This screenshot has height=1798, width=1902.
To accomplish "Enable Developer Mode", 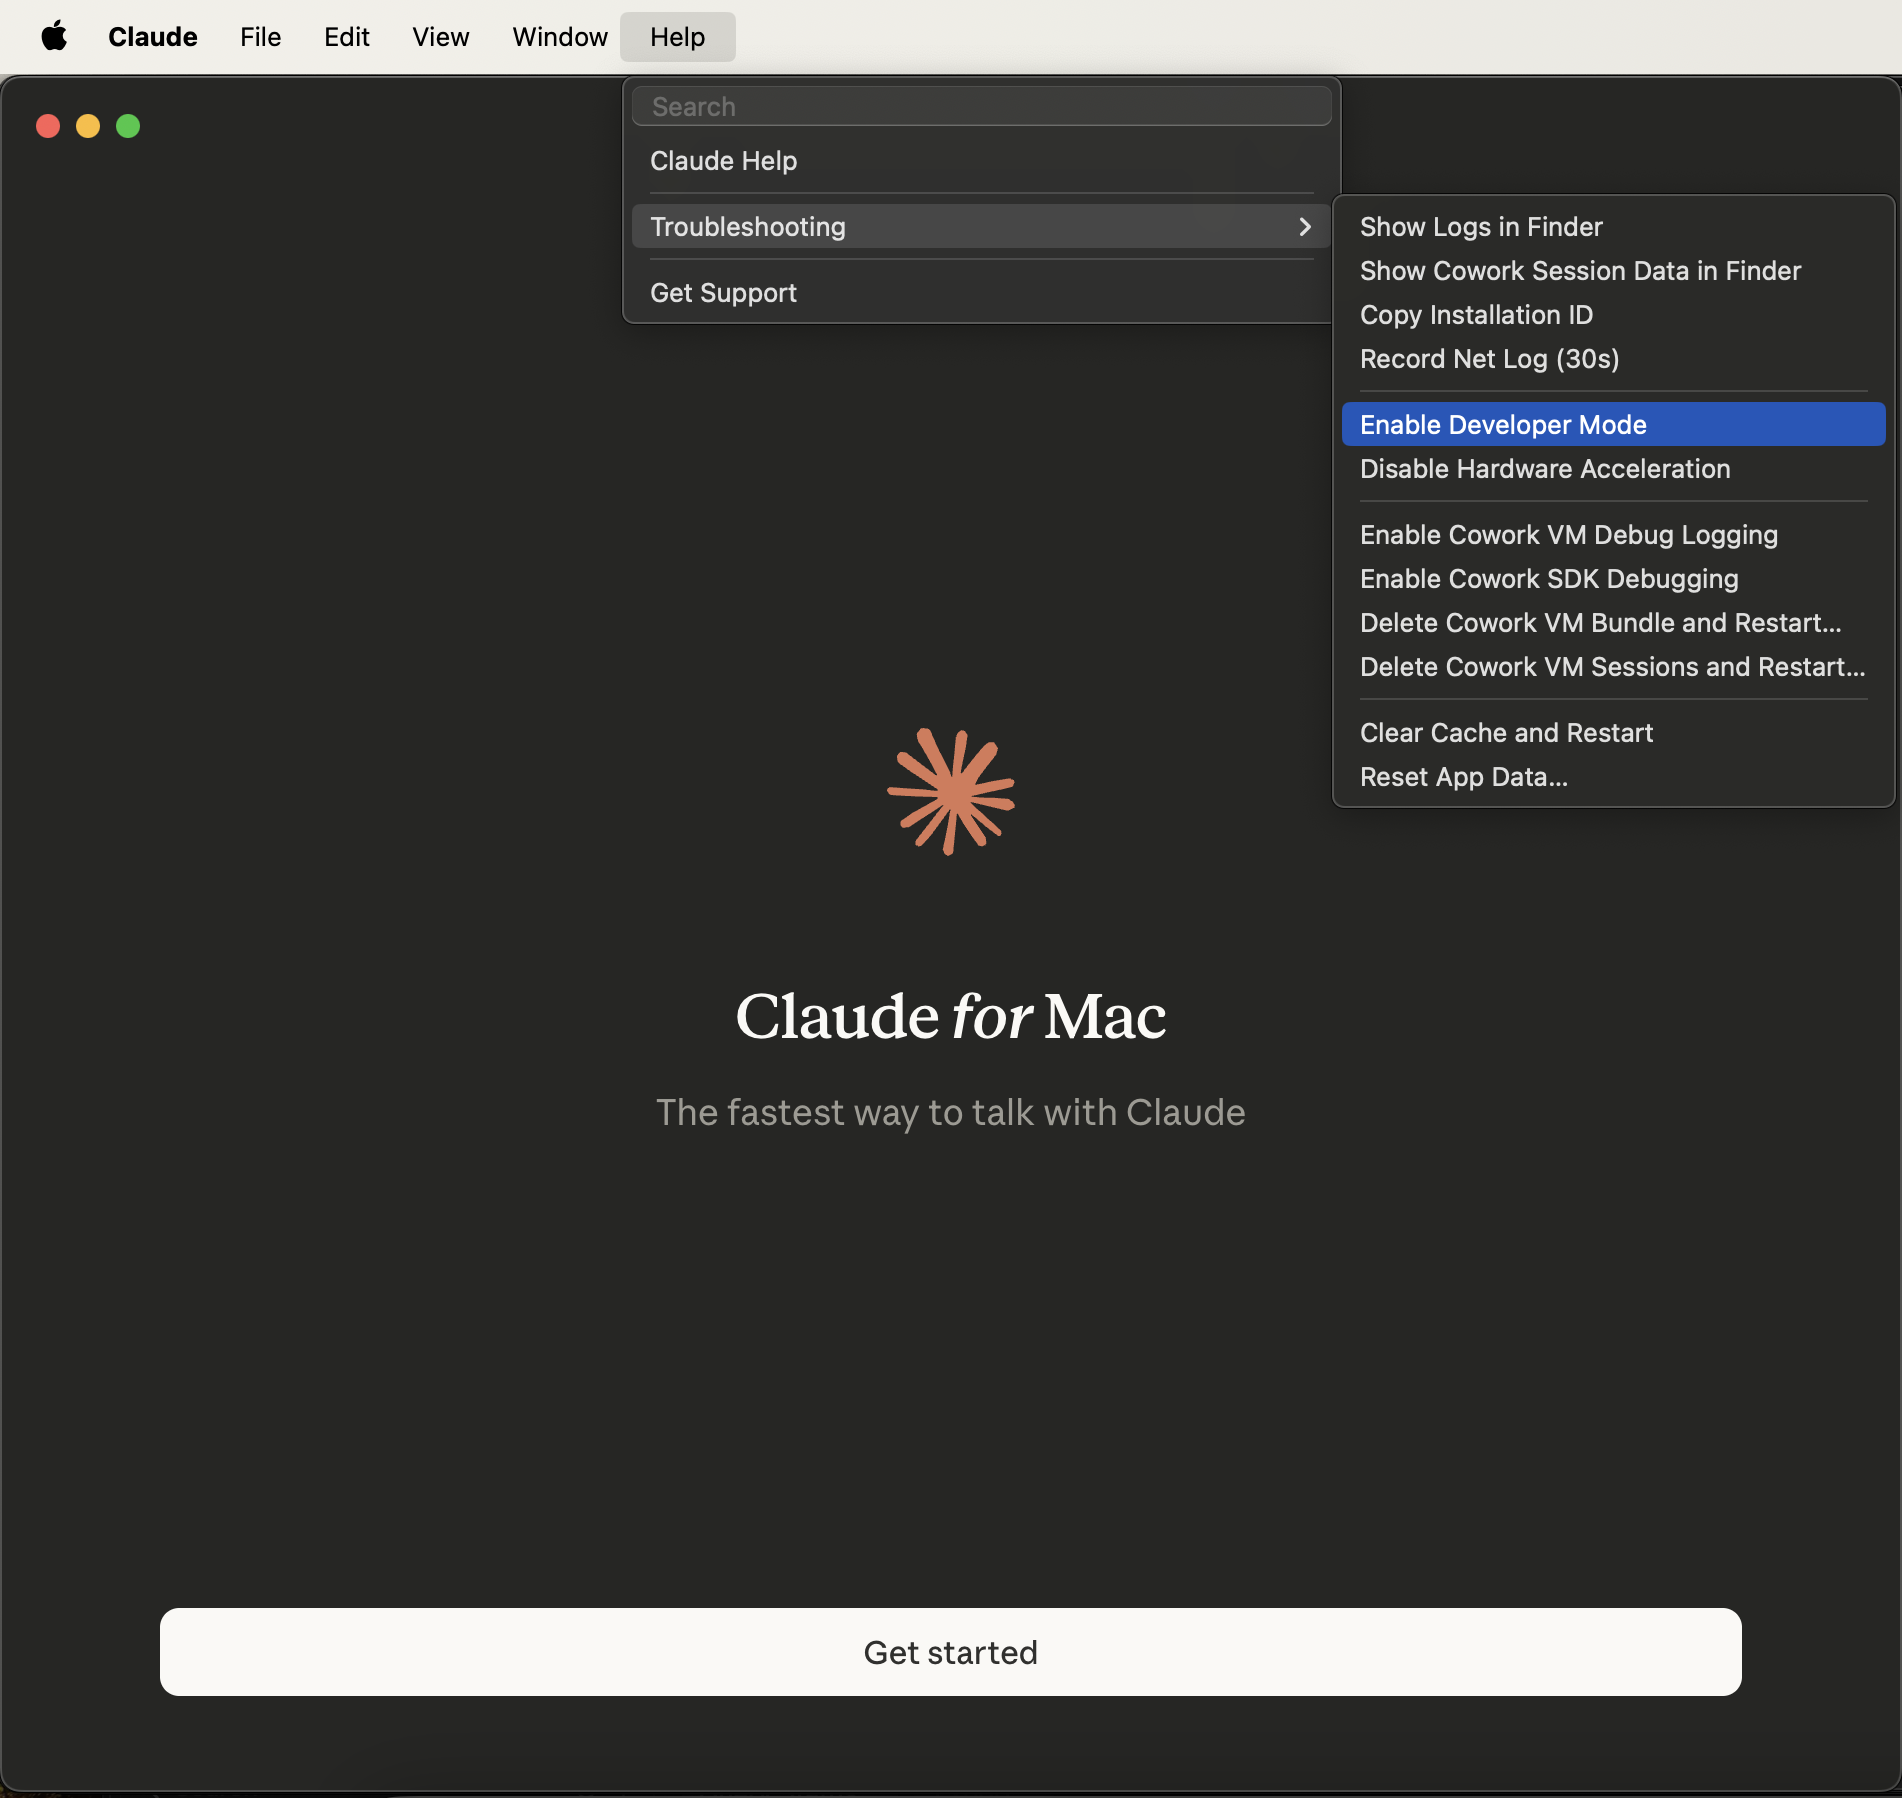I will (1504, 424).
